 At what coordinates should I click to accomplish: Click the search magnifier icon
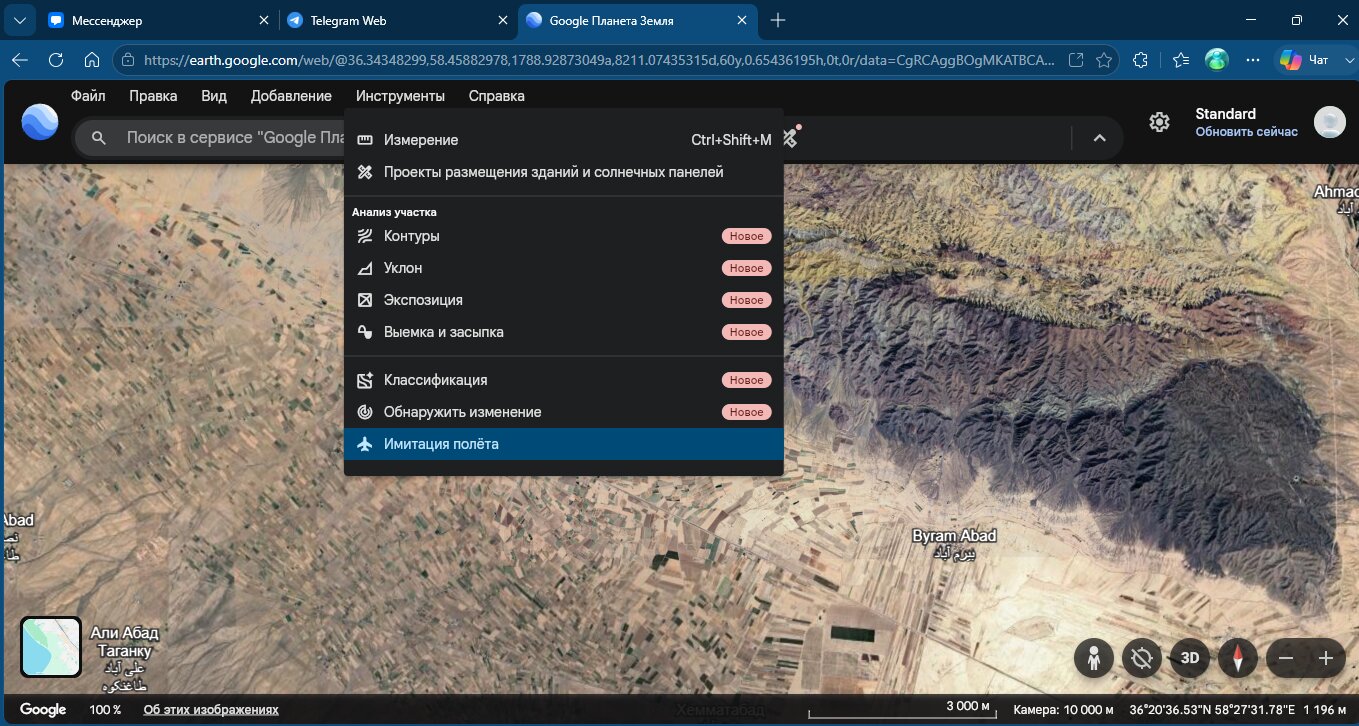[98, 138]
